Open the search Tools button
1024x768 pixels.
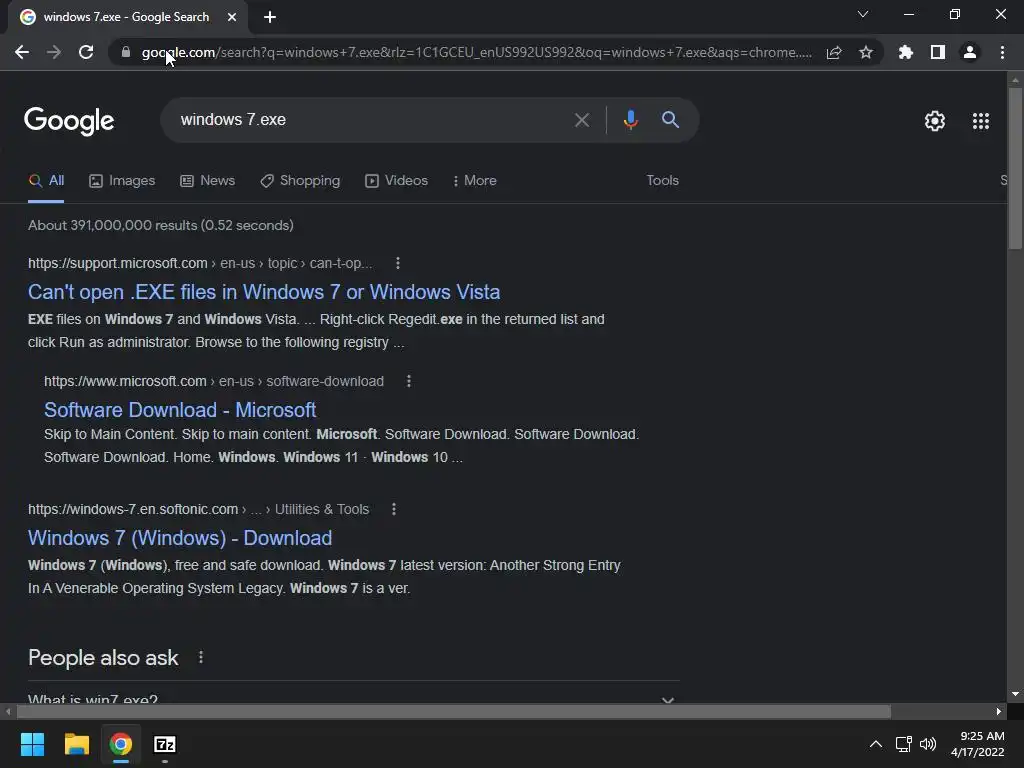662,181
